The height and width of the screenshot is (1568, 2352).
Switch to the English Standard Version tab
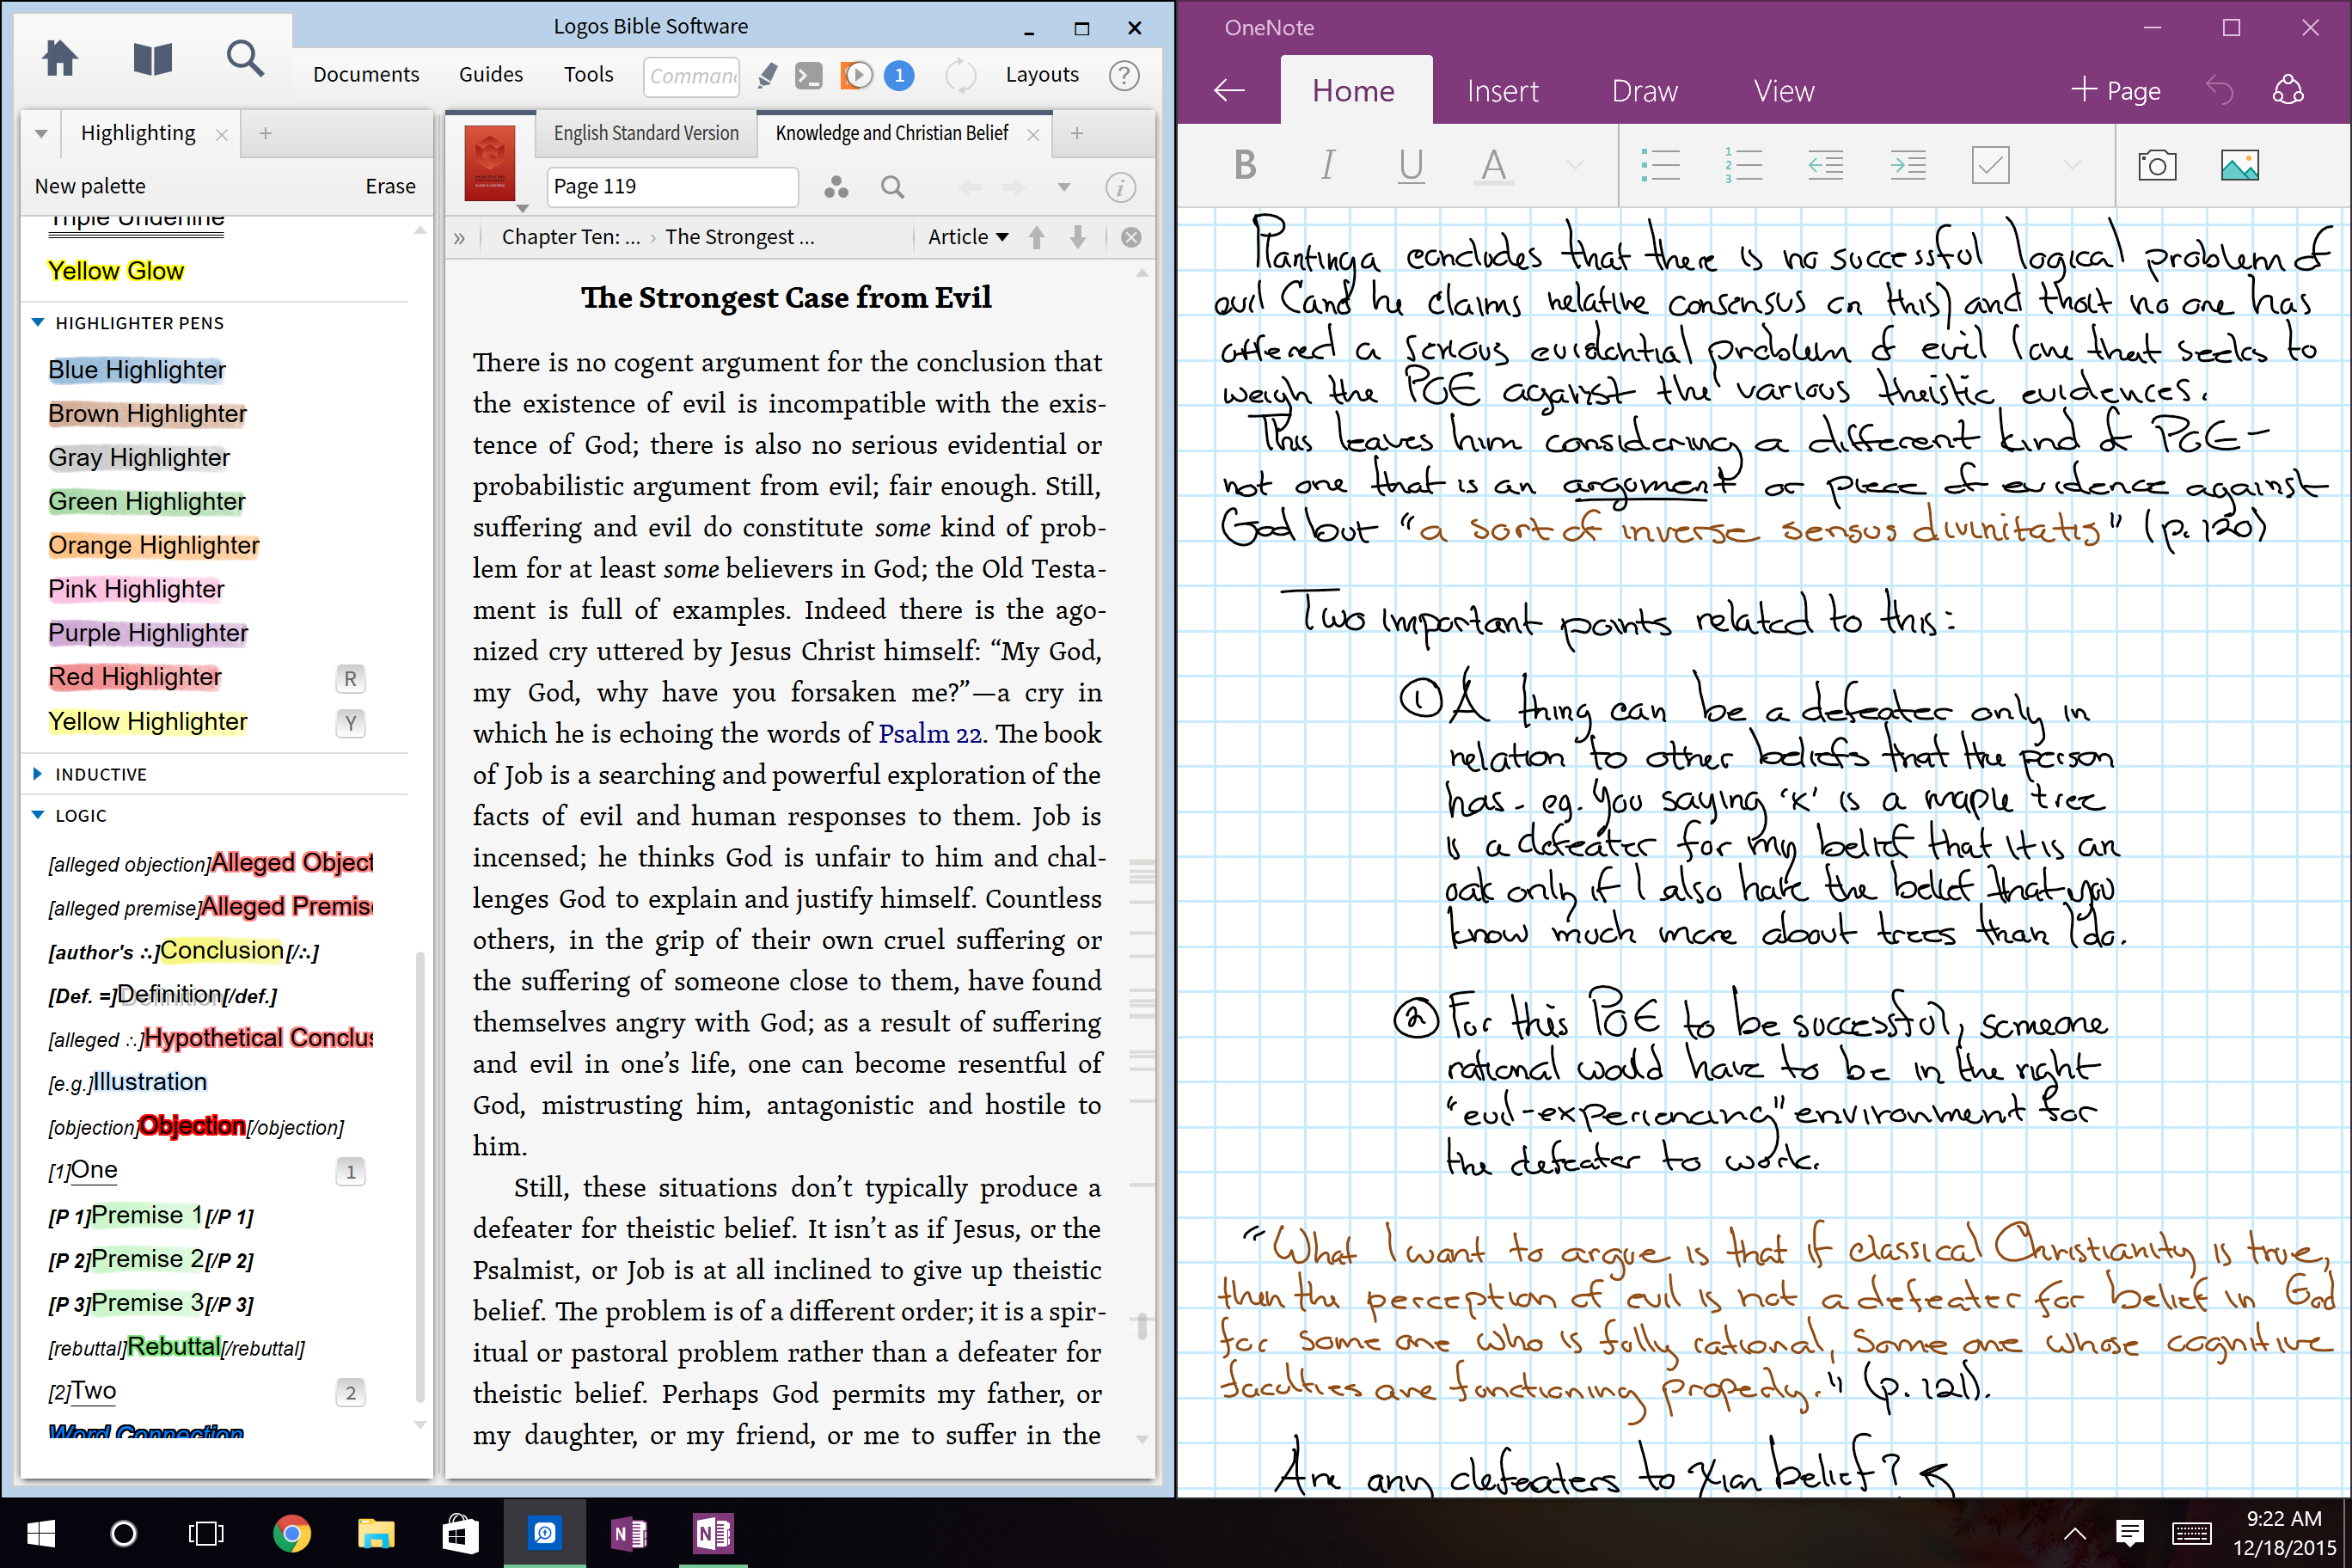(646, 133)
